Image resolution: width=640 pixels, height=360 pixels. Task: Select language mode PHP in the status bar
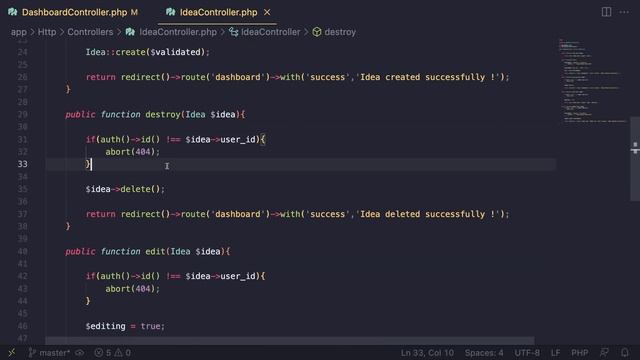[580, 353]
